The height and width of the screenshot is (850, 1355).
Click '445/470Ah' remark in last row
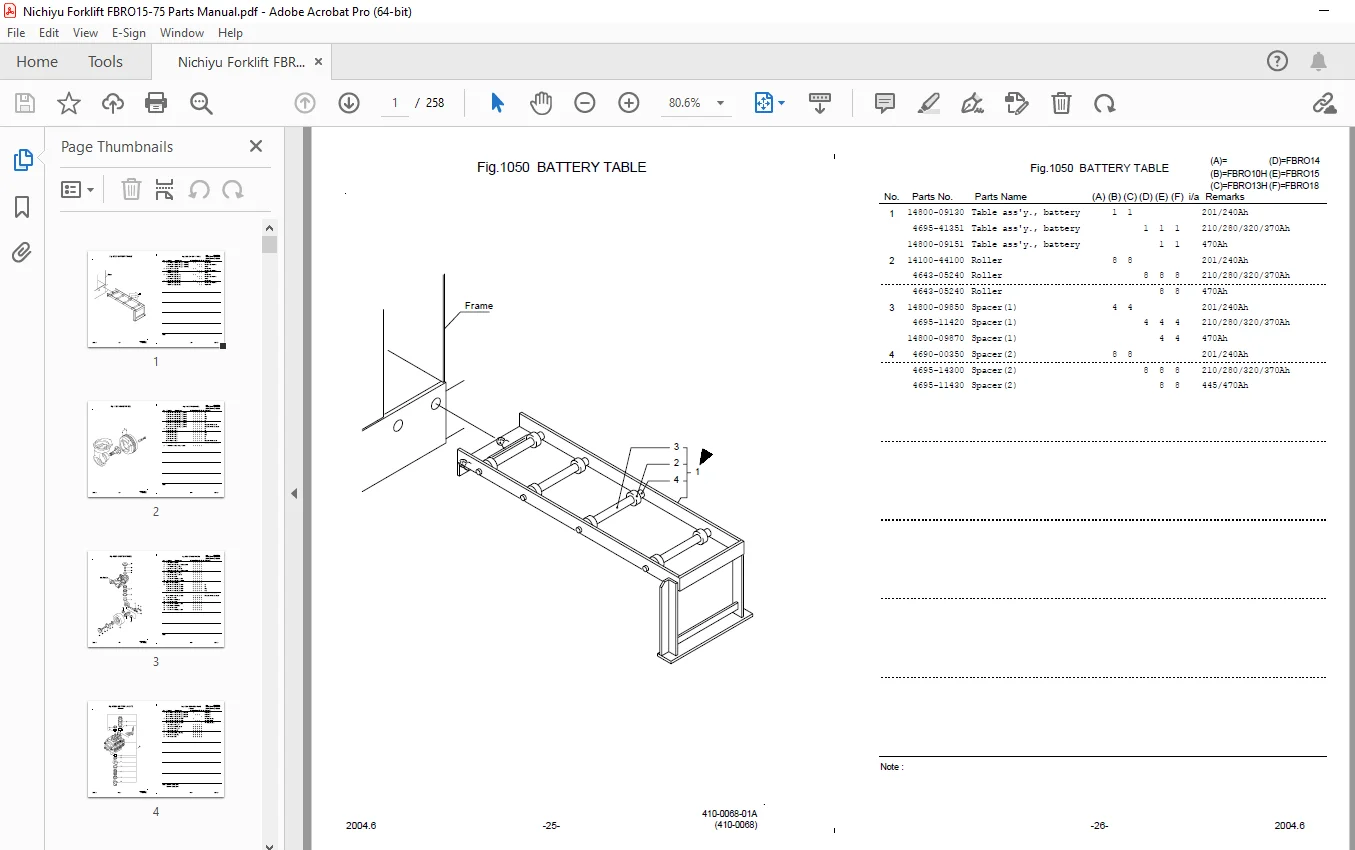[1225, 385]
